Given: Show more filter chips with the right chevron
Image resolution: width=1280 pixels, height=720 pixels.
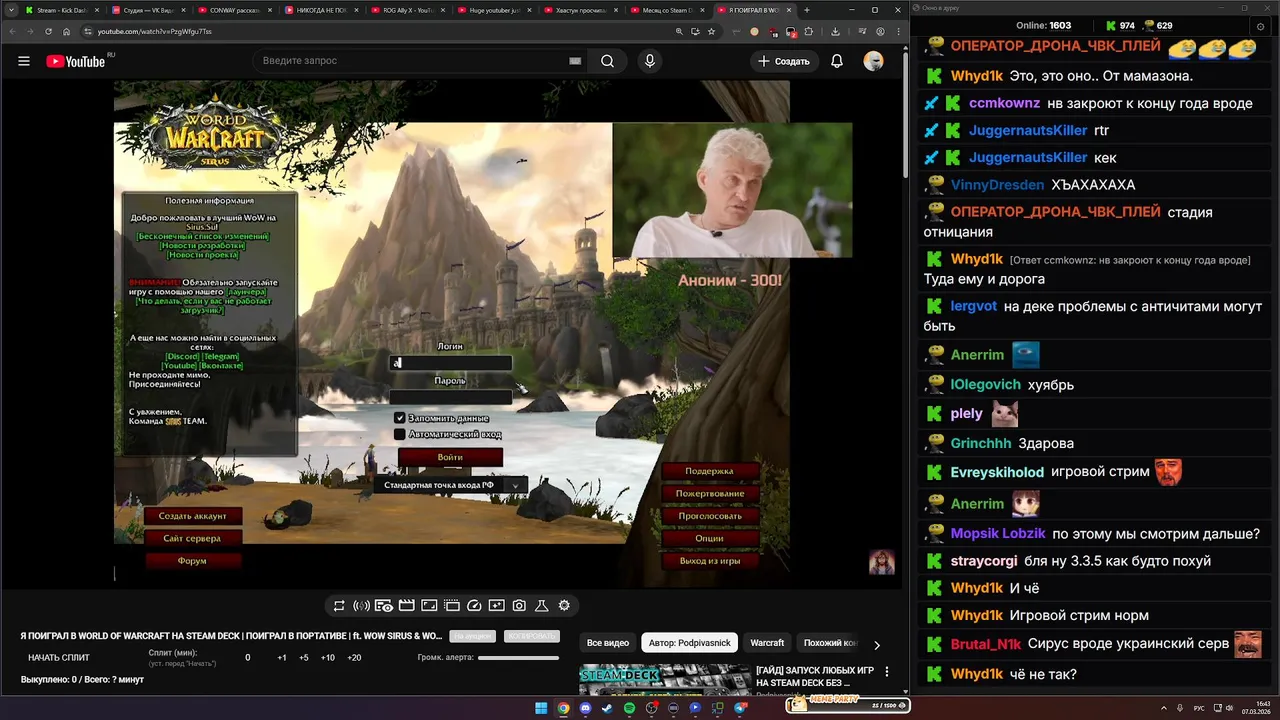Looking at the screenshot, I should [877, 645].
